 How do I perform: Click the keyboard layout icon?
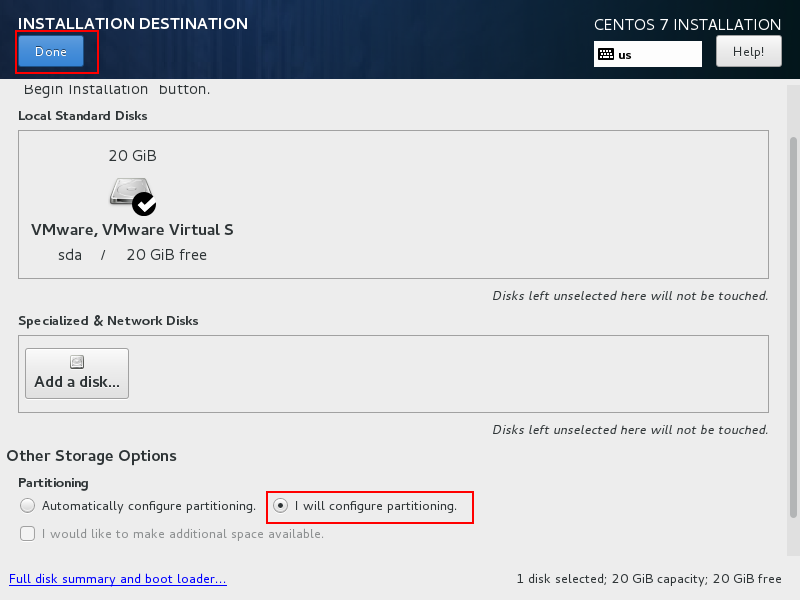pos(605,54)
